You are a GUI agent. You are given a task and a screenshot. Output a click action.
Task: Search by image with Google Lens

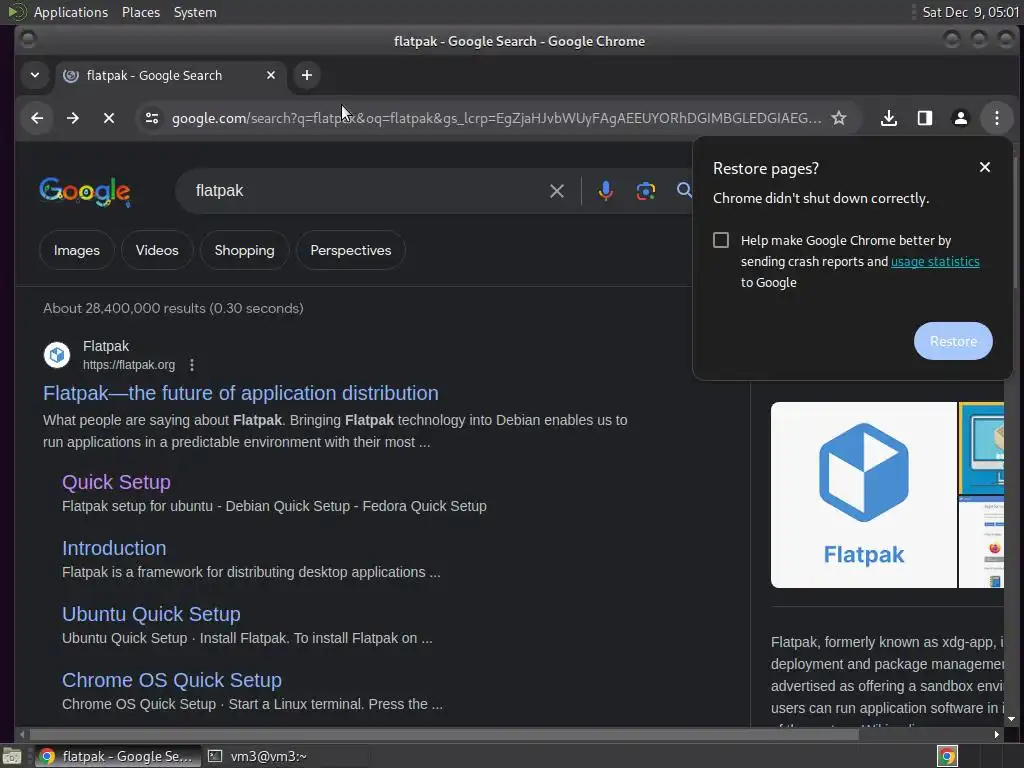pyautogui.click(x=646, y=191)
